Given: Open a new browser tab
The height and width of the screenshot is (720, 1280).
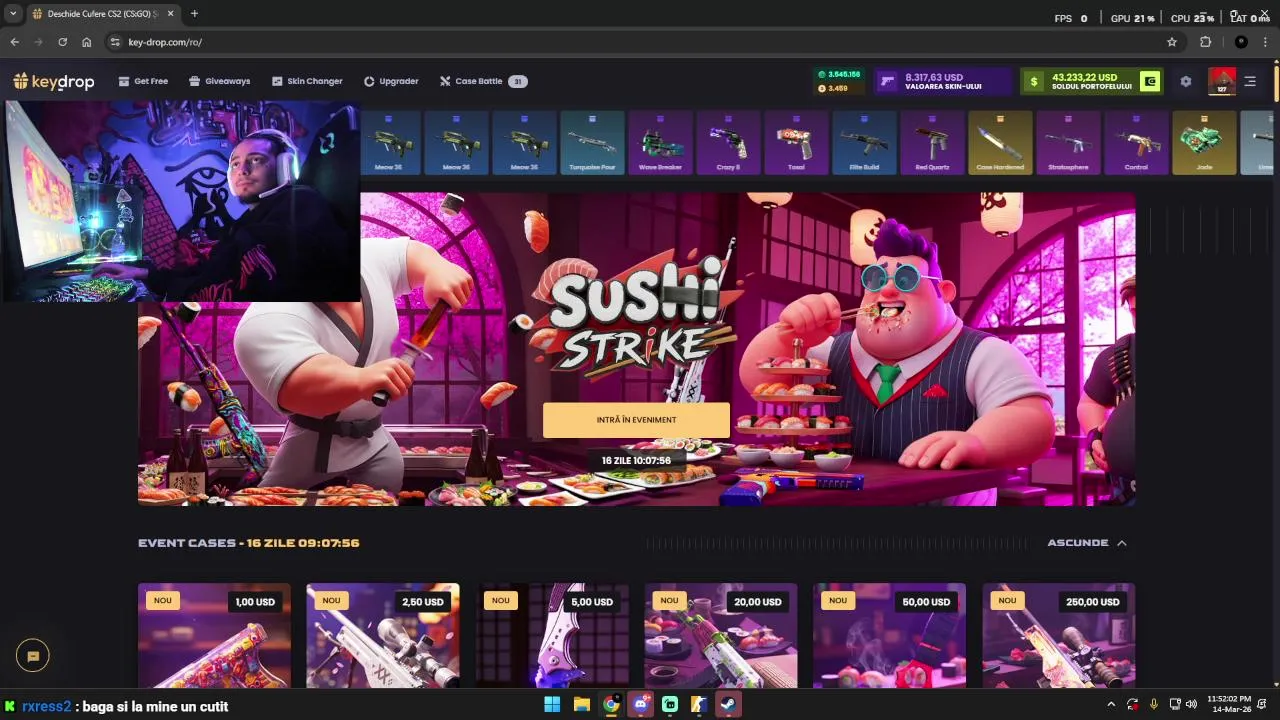Looking at the screenshot, I should click(194, 14).
